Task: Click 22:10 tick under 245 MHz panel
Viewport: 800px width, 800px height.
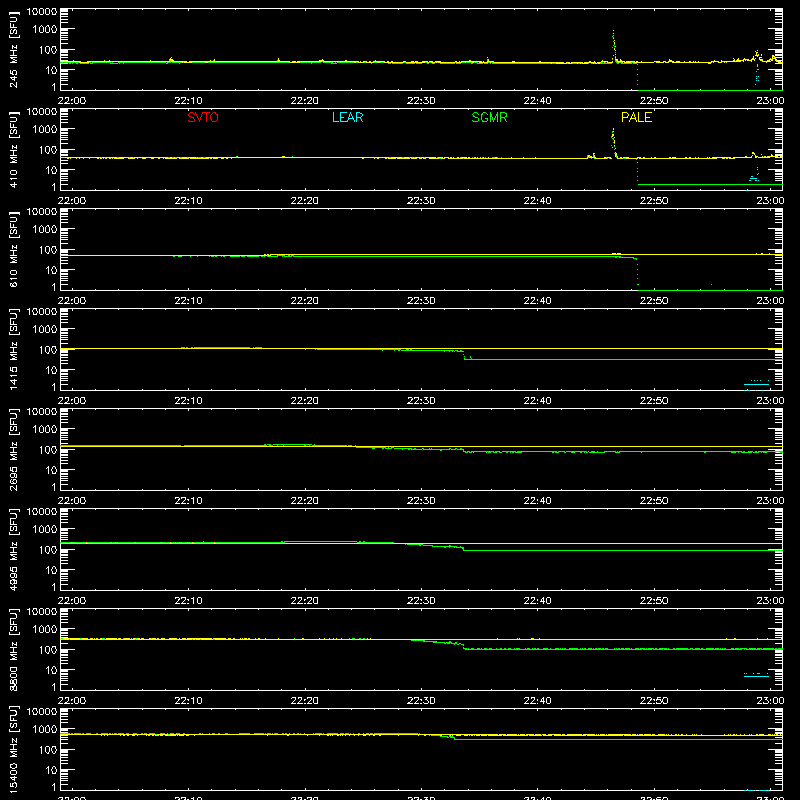Action: 188,101
